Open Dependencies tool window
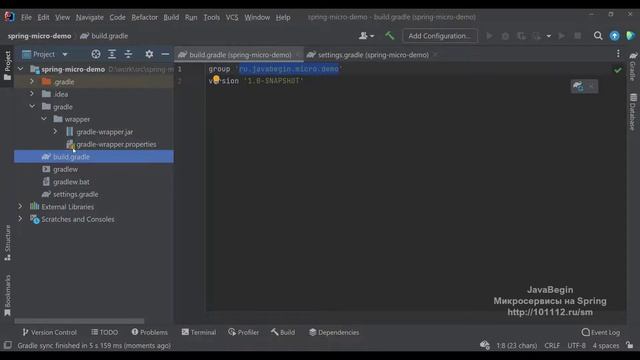640x360 pixels. tap(334, 332)
